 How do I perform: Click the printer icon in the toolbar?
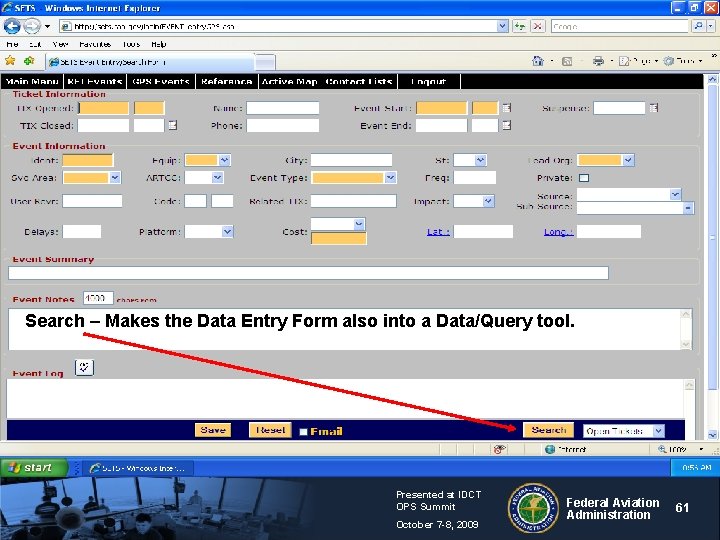coord(598,61)
